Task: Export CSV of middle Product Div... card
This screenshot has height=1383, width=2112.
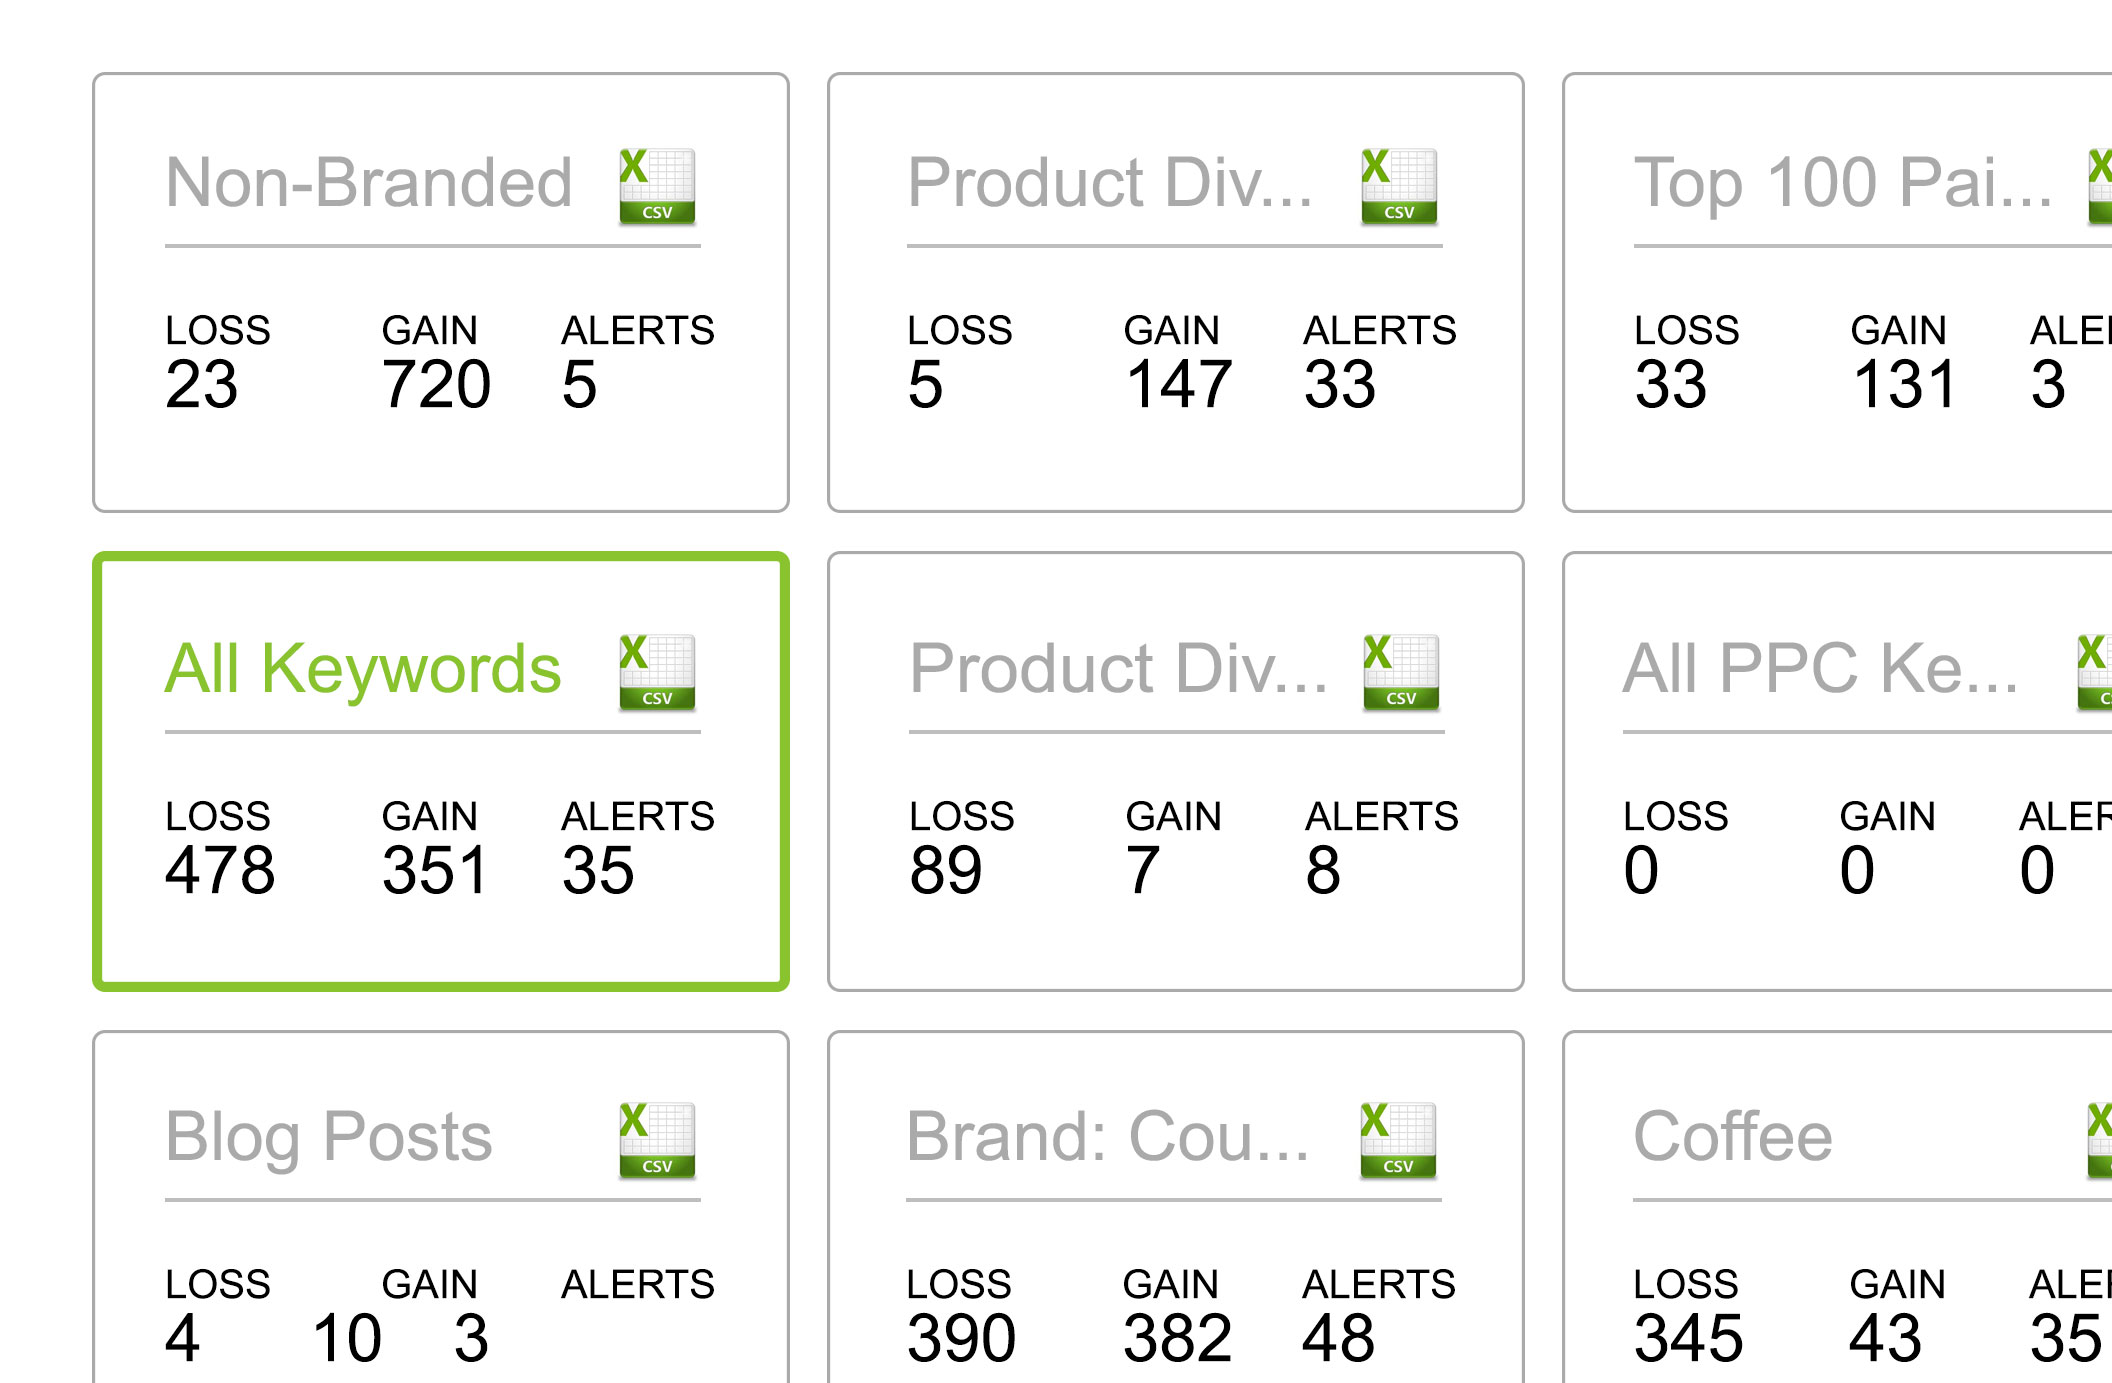Action: pyautogui.click(x=1401, y=672)
